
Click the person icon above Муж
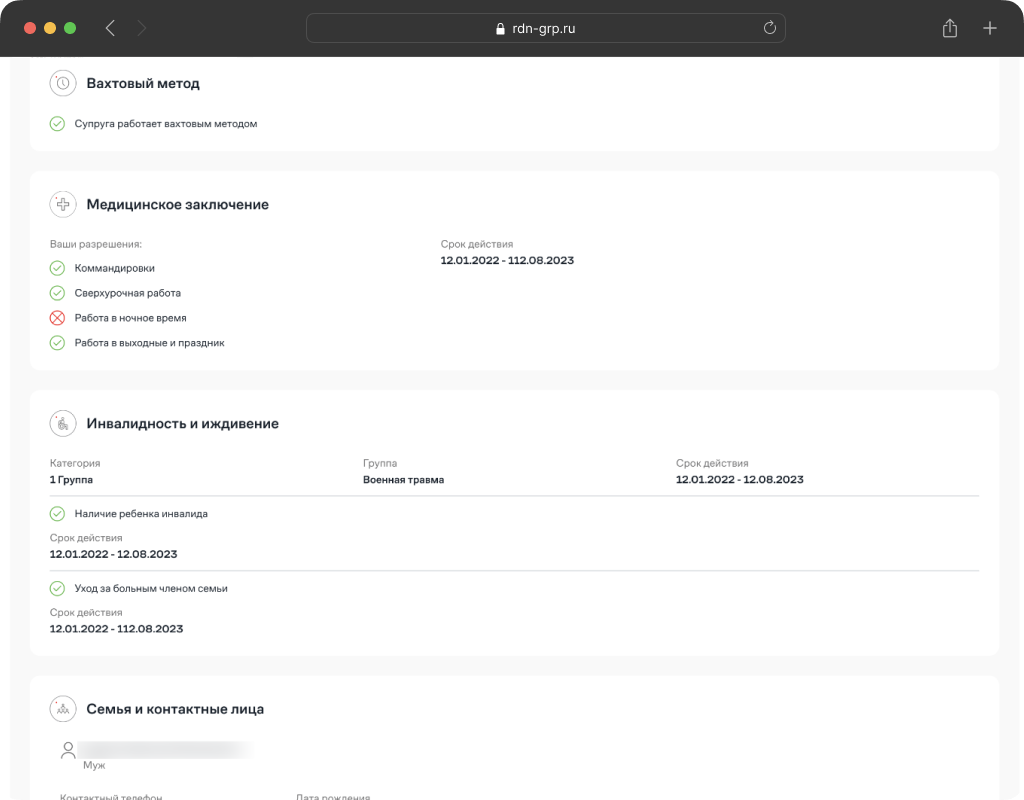point(68,749)
